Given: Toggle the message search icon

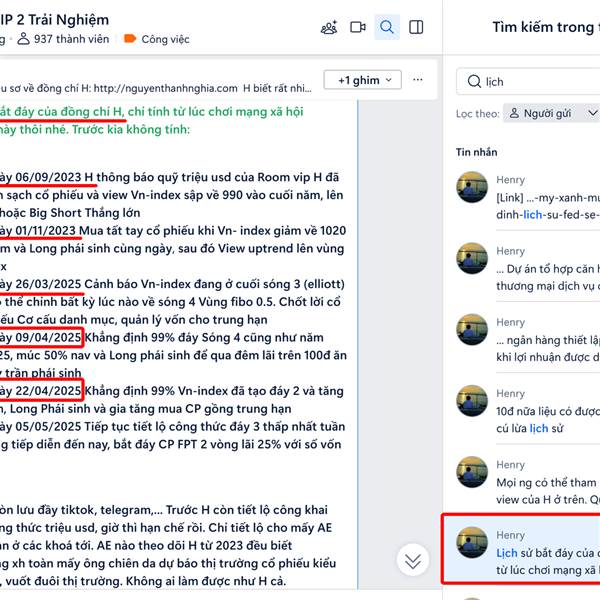Looking at the screenshot, I should click(x=387, y=27).
